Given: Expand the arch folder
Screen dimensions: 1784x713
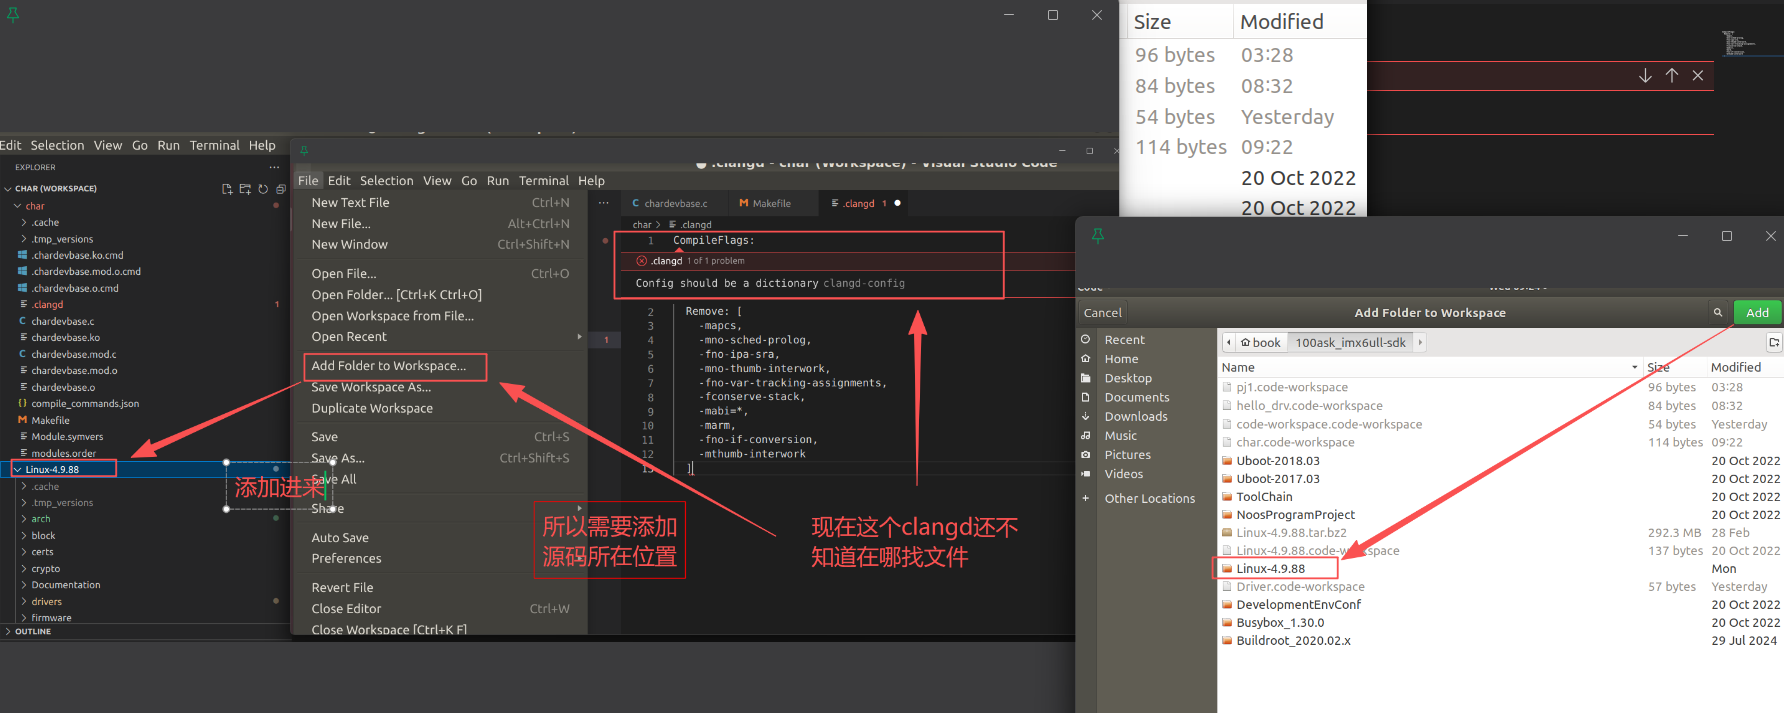Looking at the screenshot, I should click(x=24, y=519).
